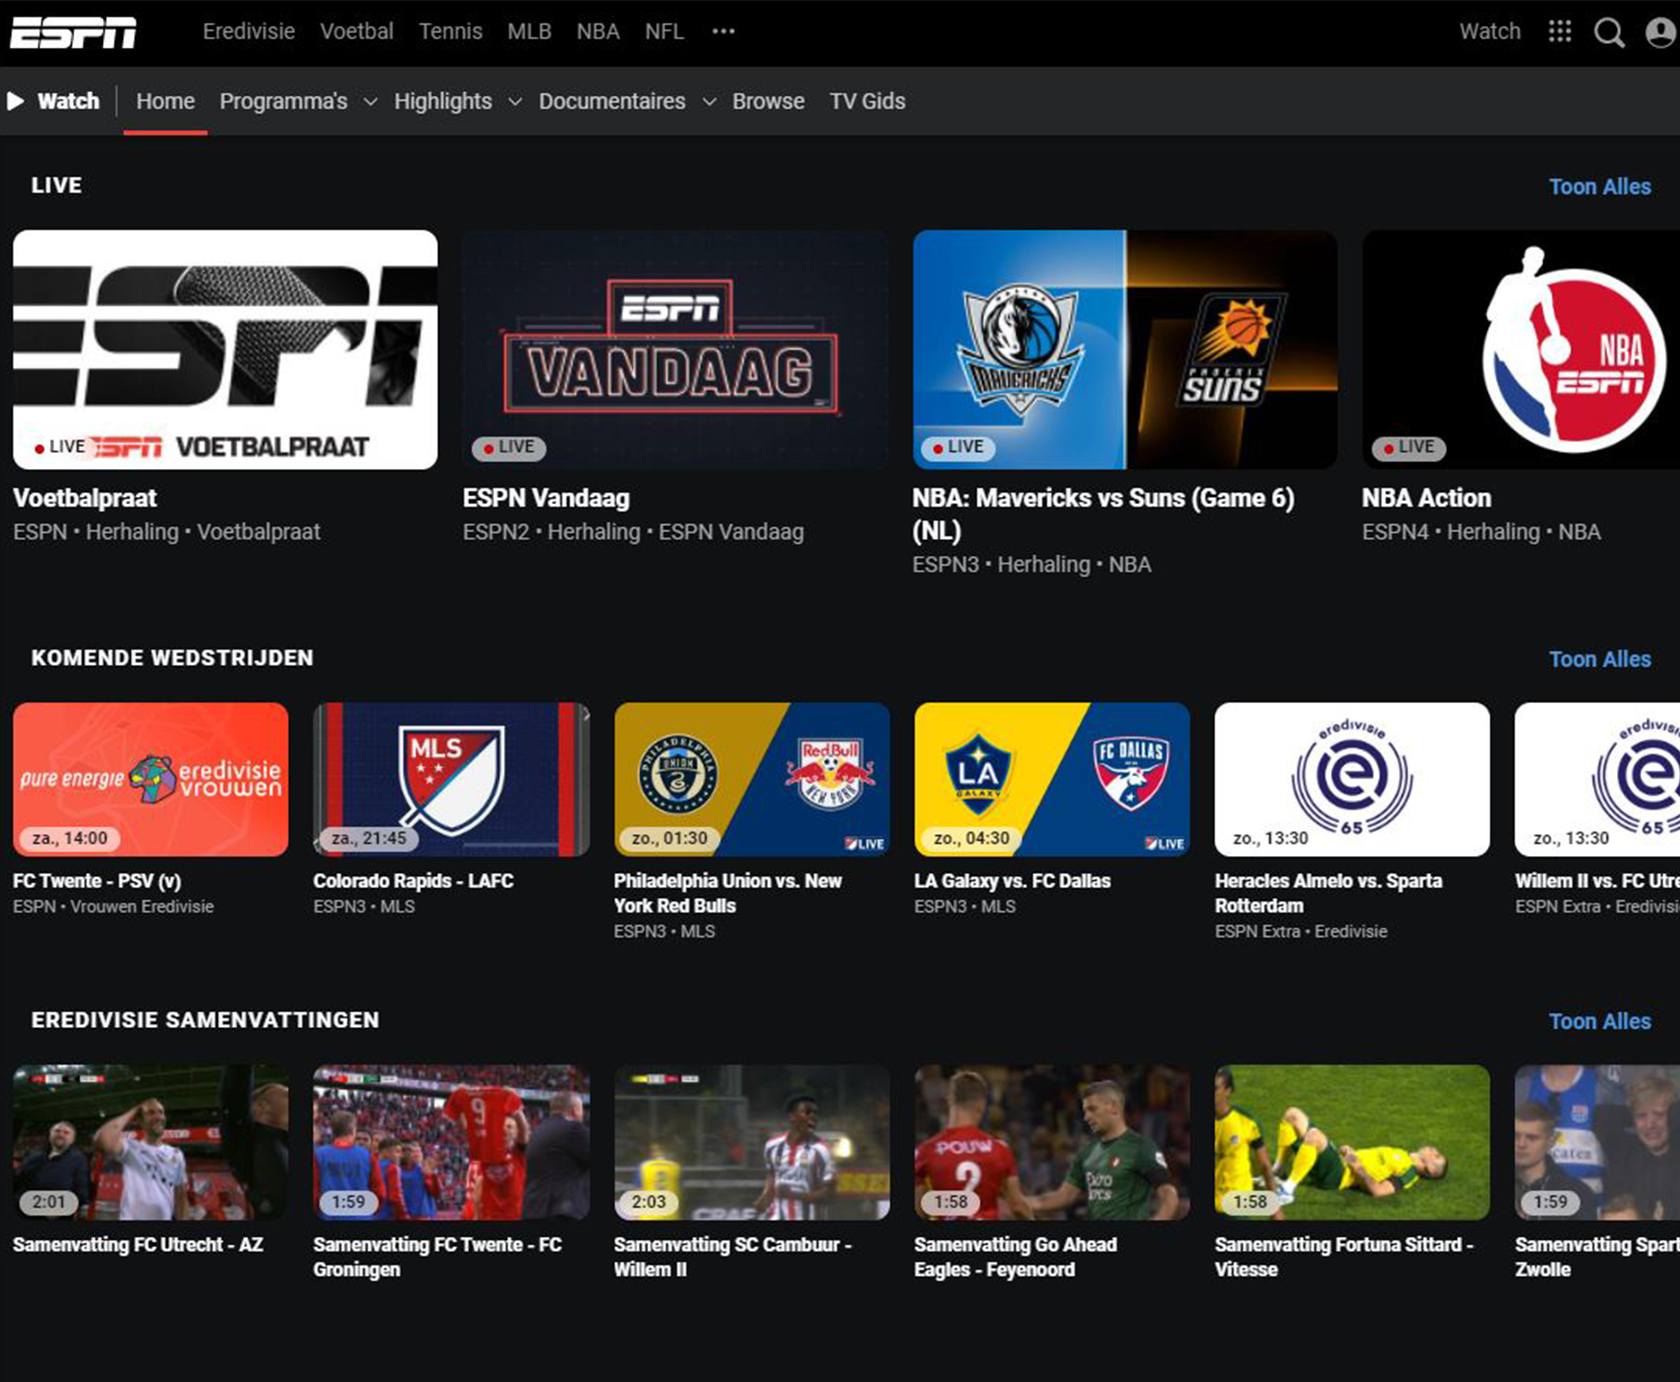Click the Samenvatting FC Utrecht - AZ title
1680x1382 pixels.
pos(138,1245)
